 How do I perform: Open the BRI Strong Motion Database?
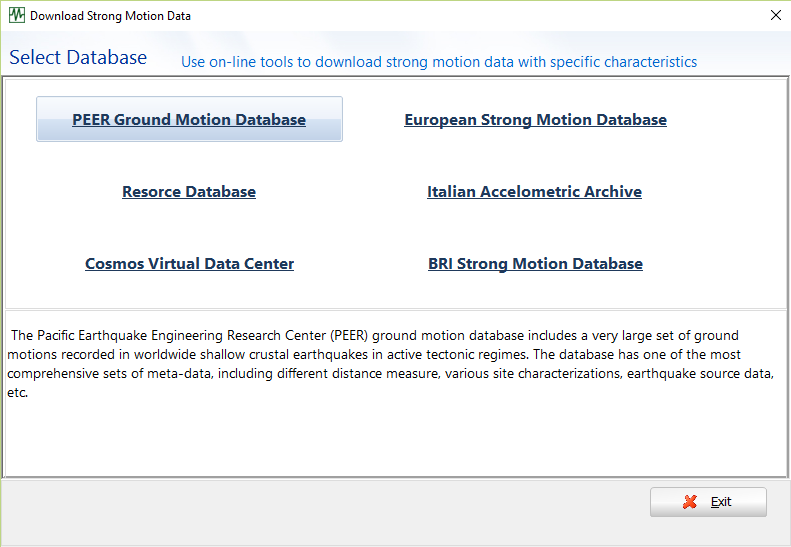coord(535,264)
